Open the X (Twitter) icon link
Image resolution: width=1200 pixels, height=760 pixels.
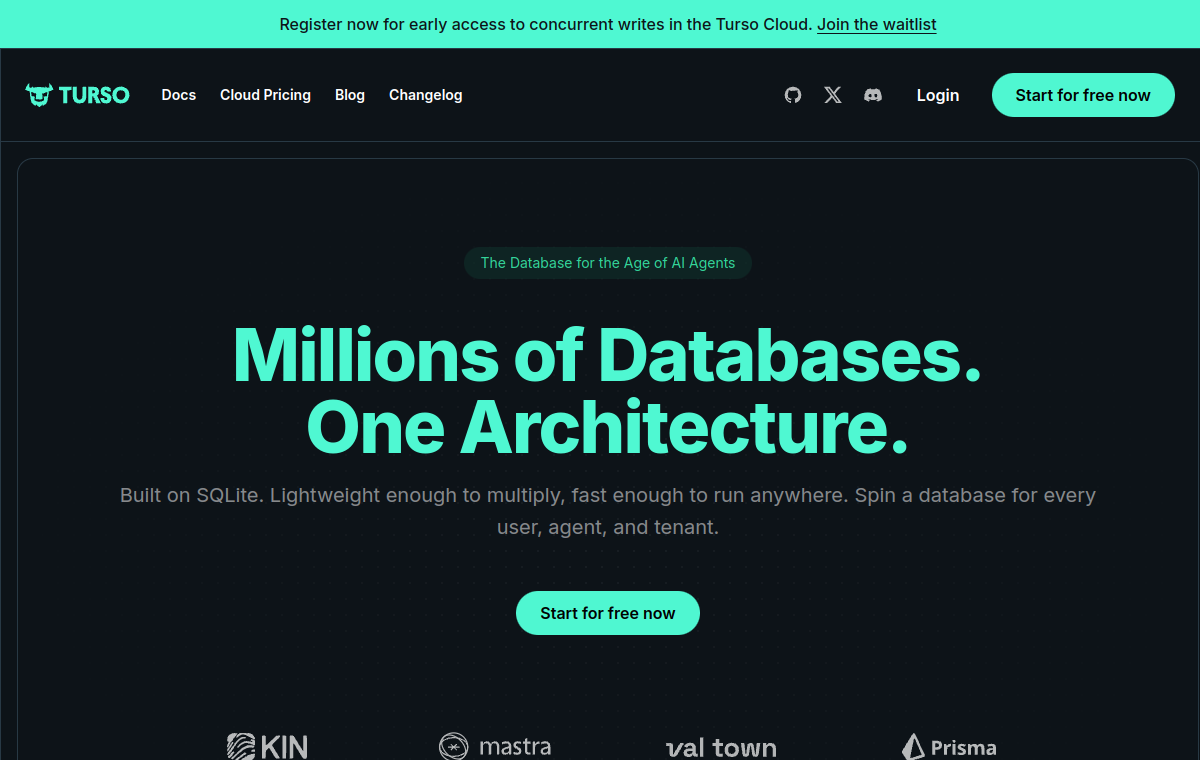coord(833,95)
